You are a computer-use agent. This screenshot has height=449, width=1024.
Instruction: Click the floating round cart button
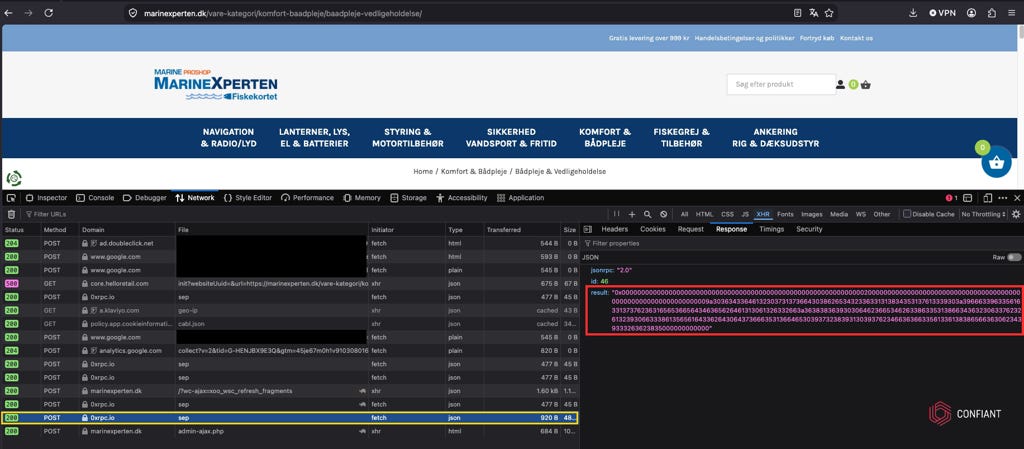(x=996, y=163)
